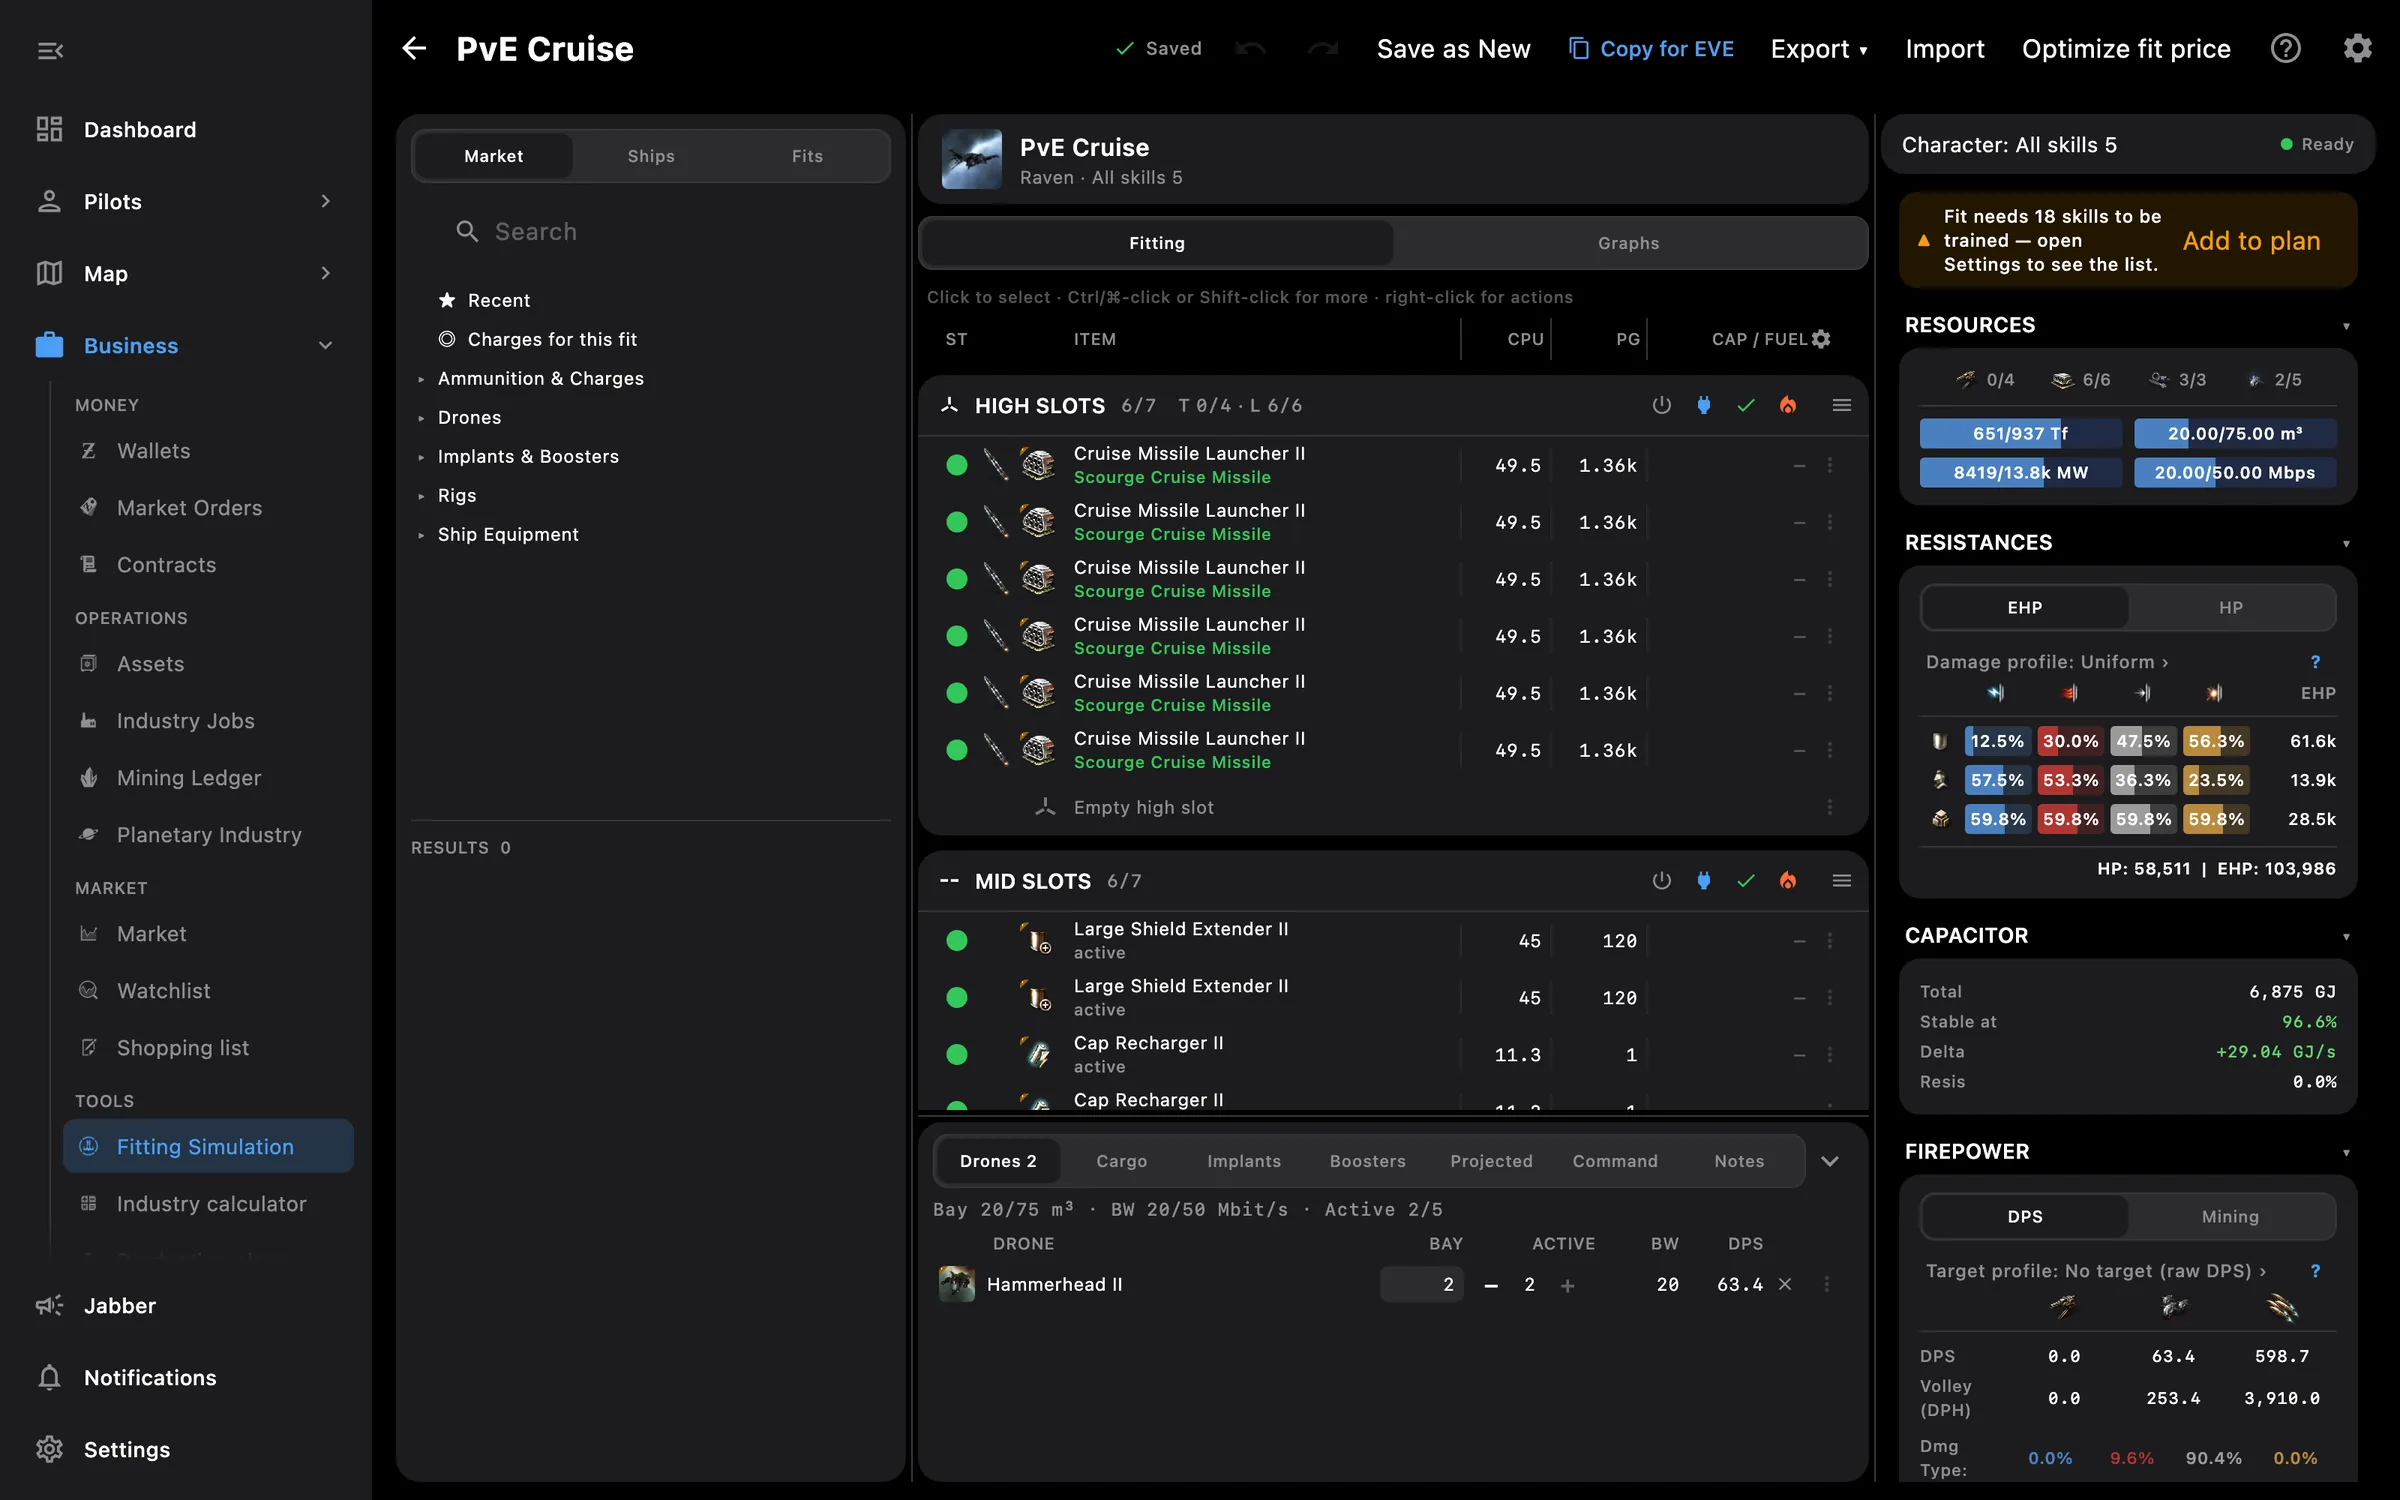Toggle state of second Large Shield Extender II
Viewport: 2400px width, 1500px height.
(x=957, y=997)
